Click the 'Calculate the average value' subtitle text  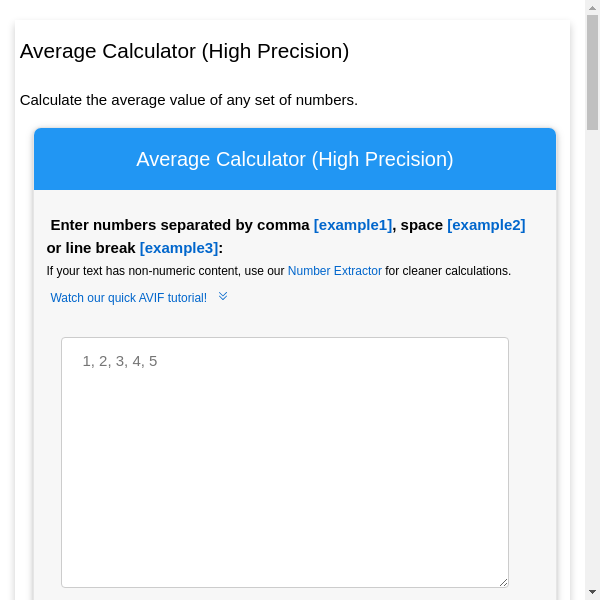coord(189,100)
